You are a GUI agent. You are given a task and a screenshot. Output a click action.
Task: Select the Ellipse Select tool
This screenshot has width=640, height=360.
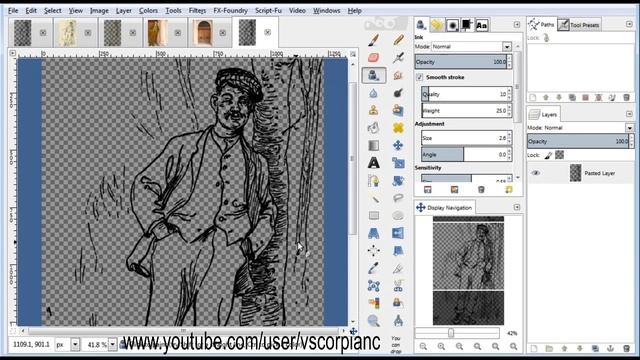(398, 216)
